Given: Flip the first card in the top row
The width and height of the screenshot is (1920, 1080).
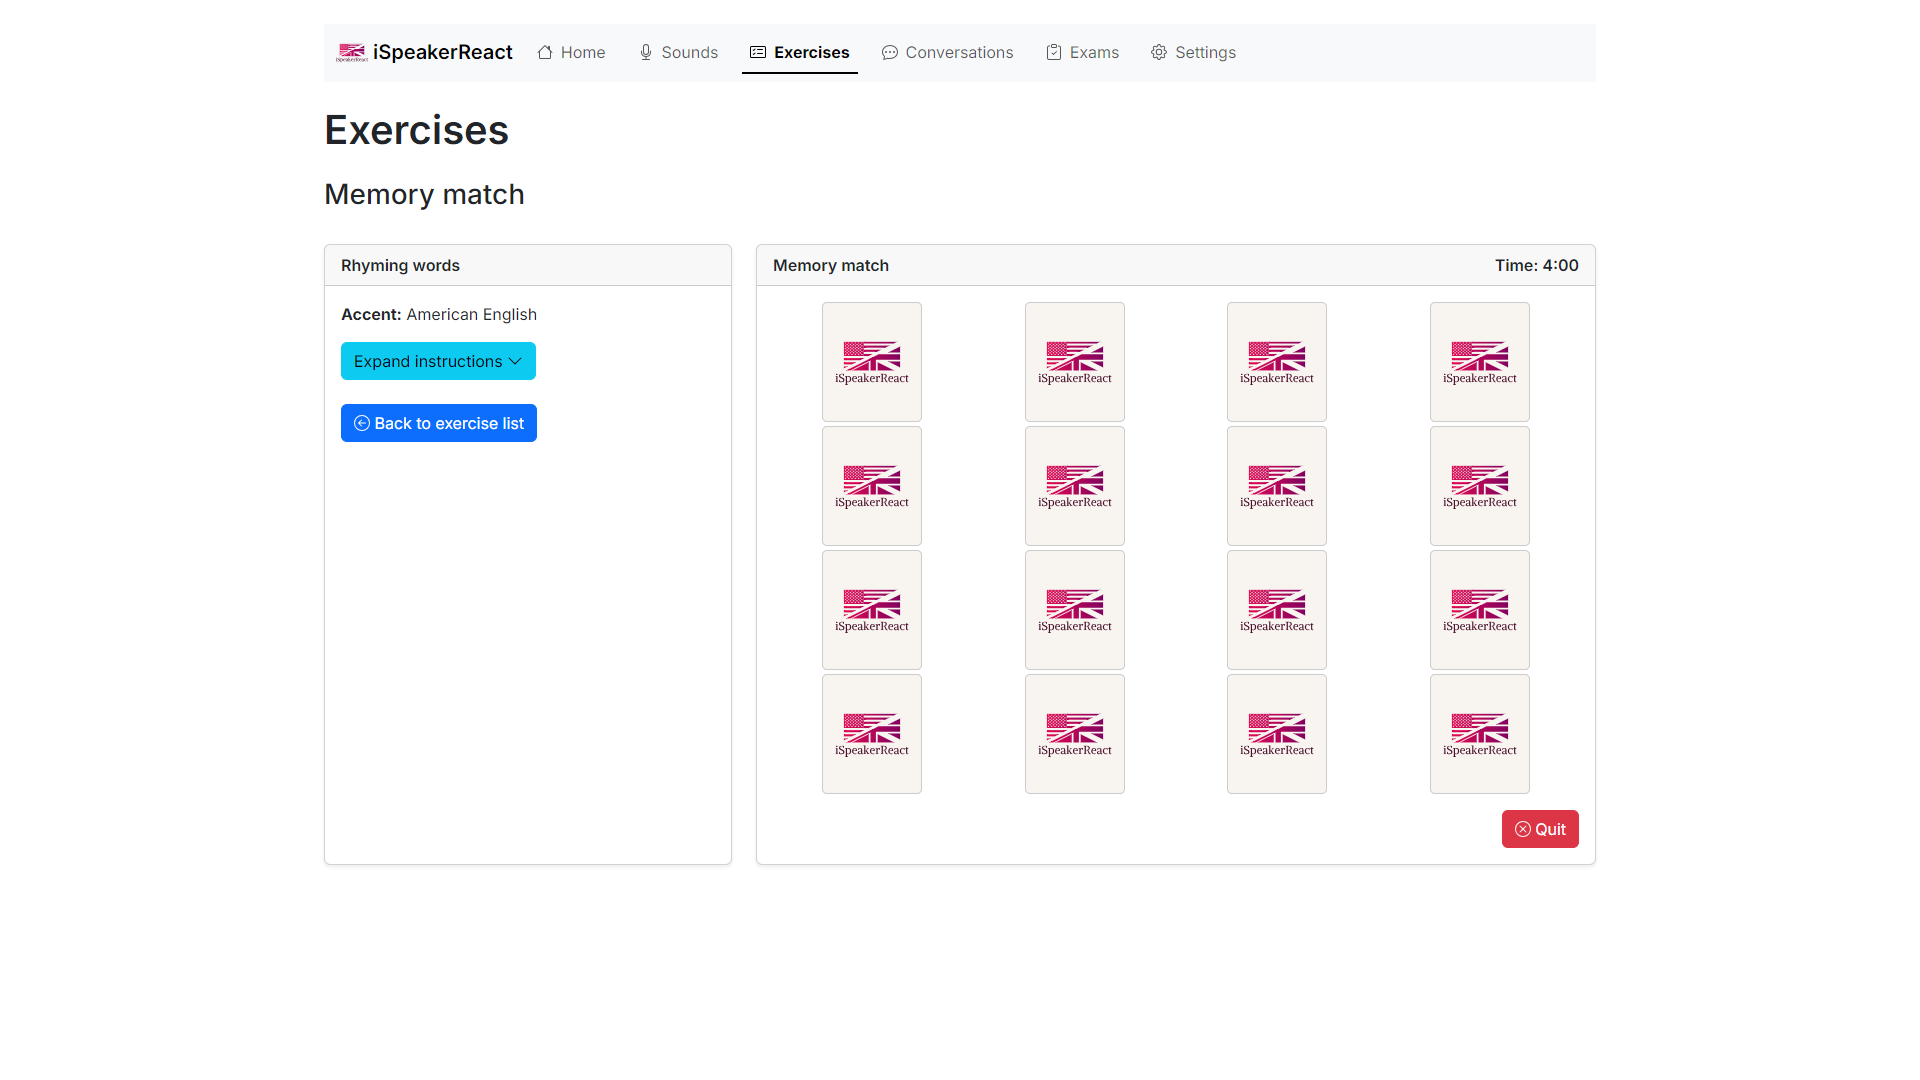Looking at the screenshot, I should 872,362.
